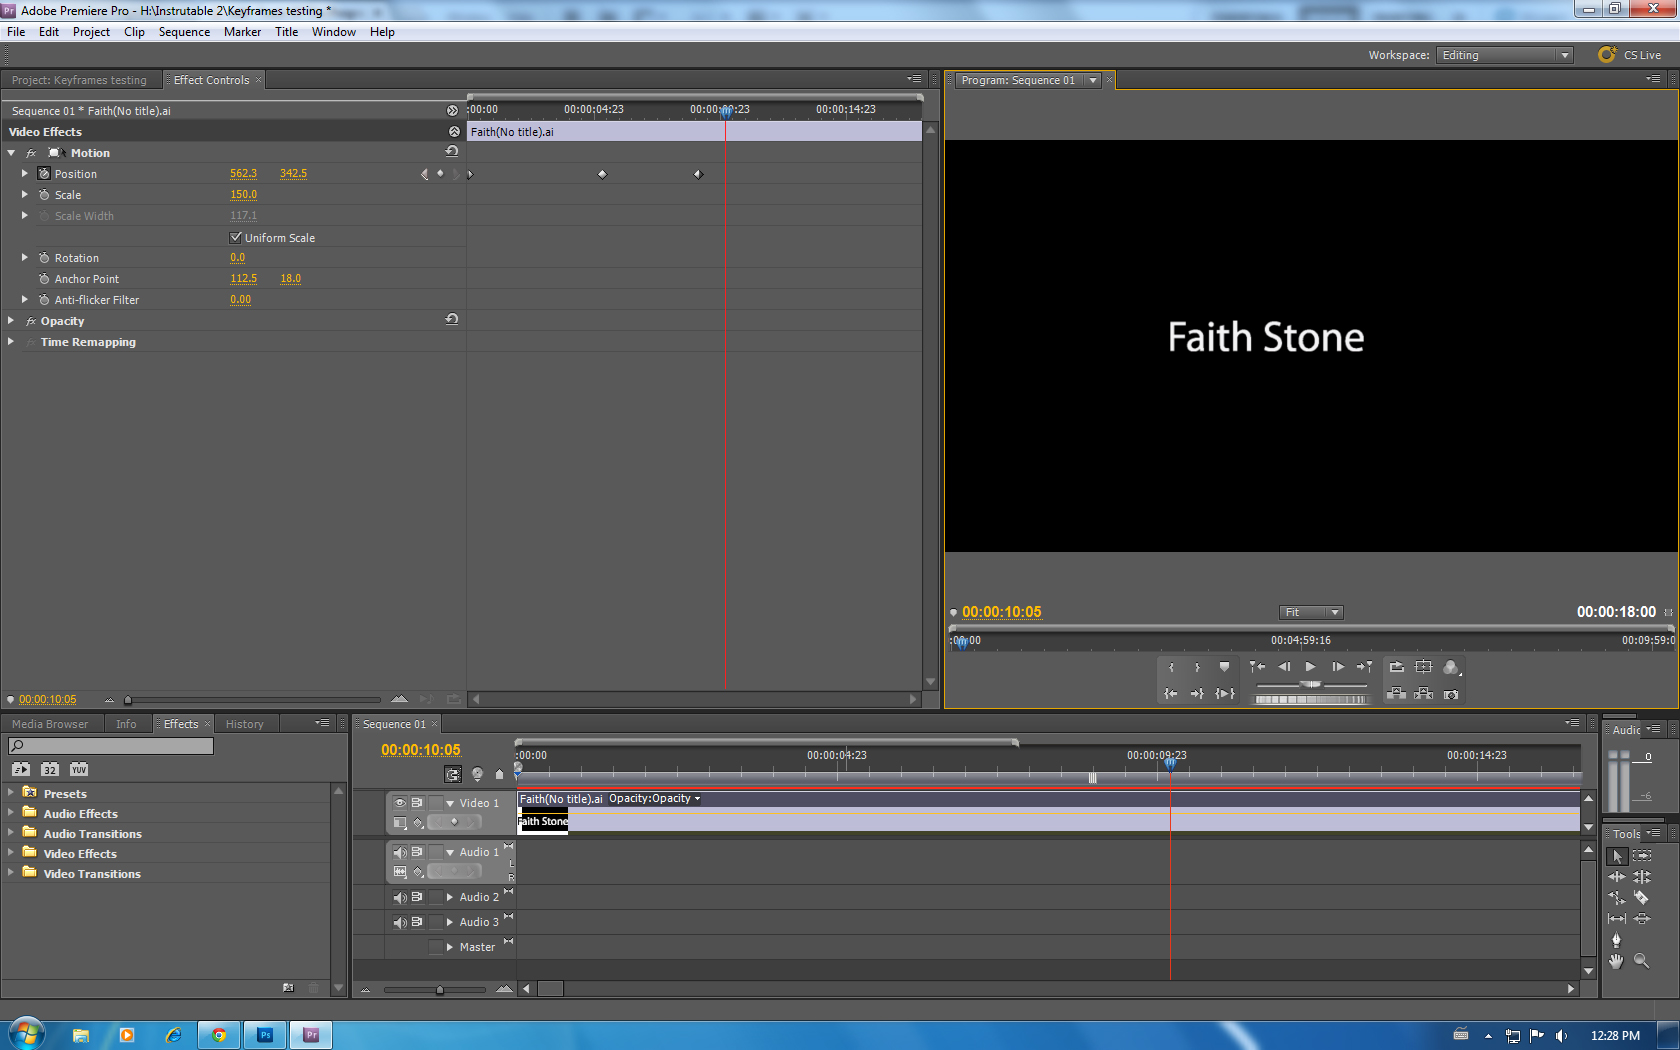
Task: Uncheck the Uniform Scale checkbox
Action: 236,238
